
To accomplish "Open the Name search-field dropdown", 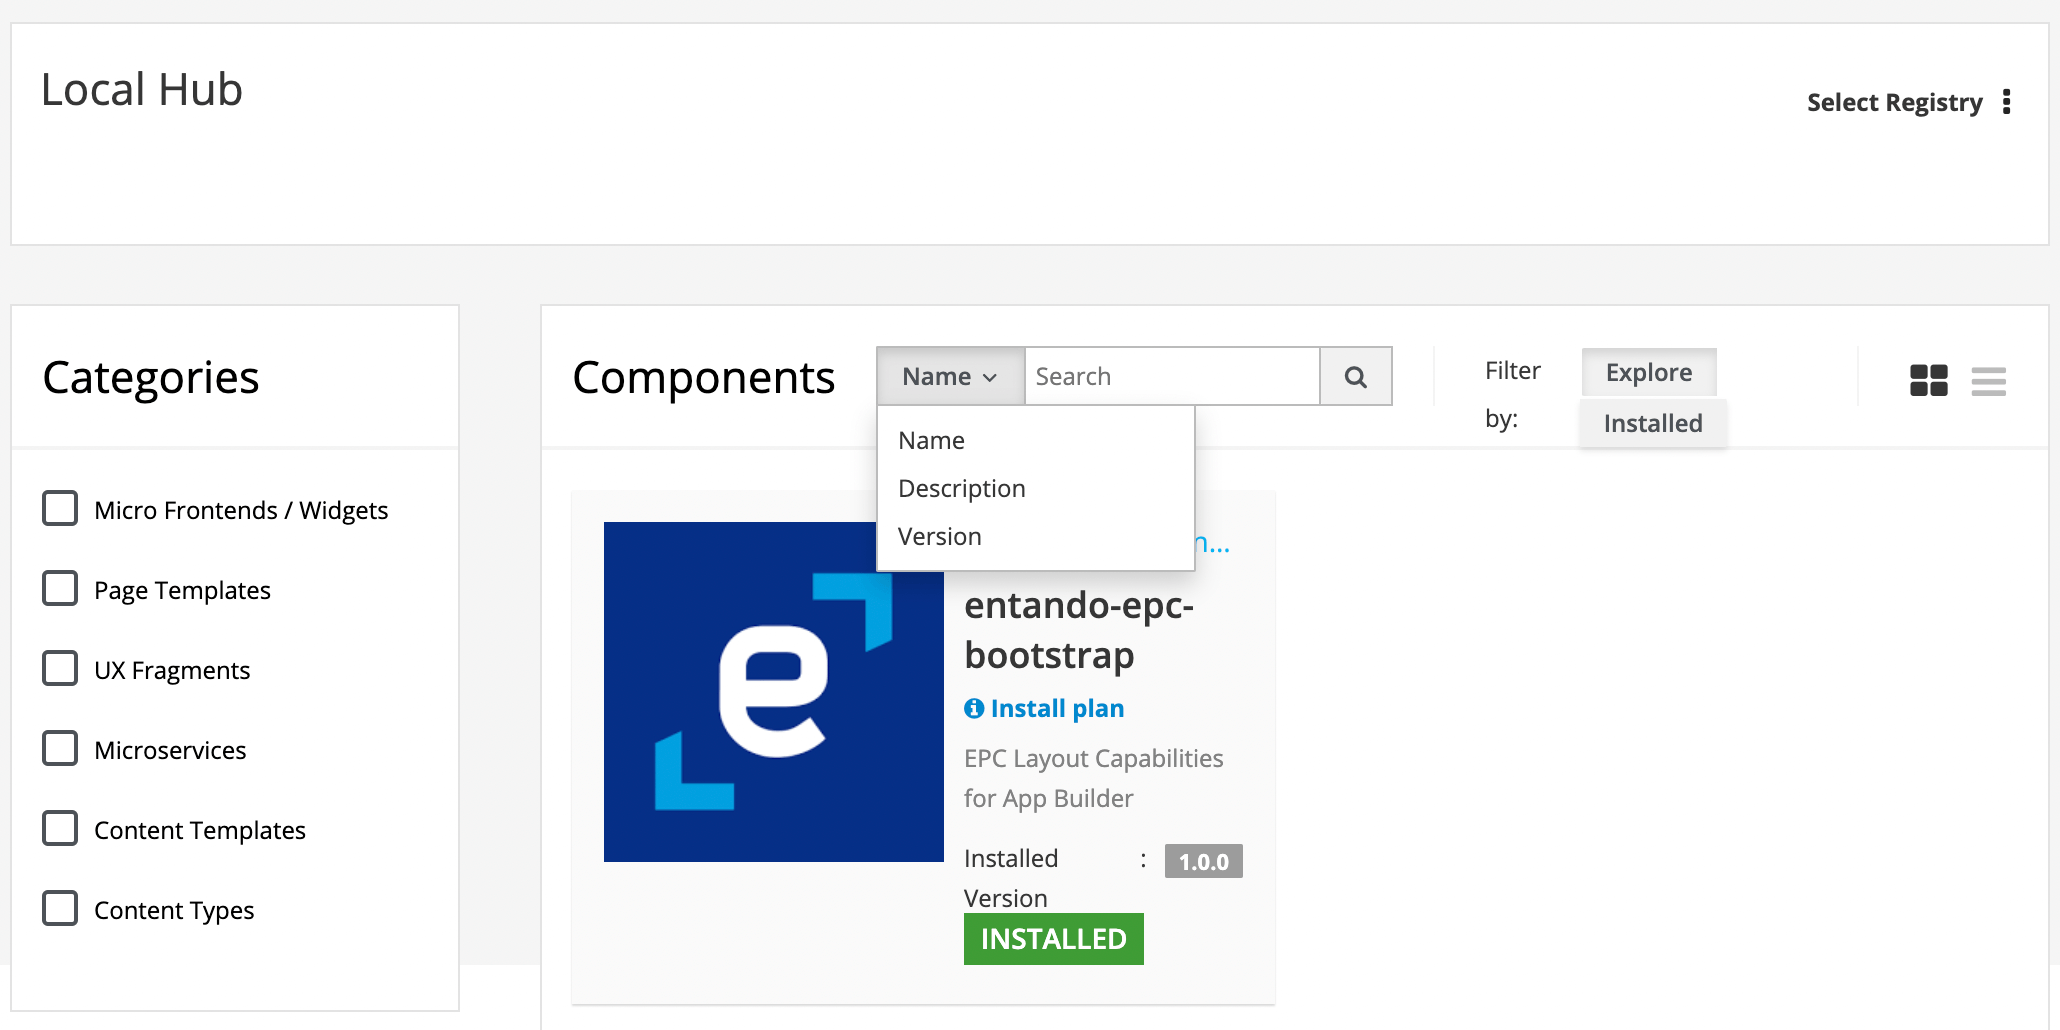I will click(948, 377).
